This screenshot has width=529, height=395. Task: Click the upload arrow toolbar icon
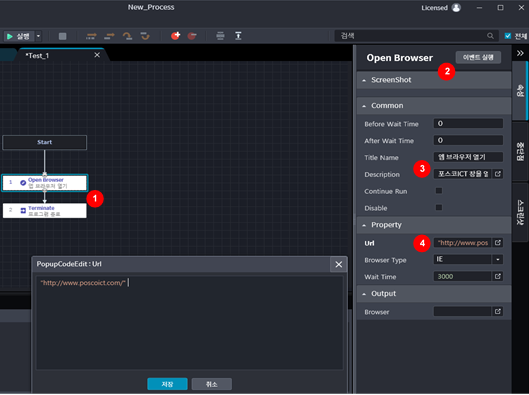(238, 36)
